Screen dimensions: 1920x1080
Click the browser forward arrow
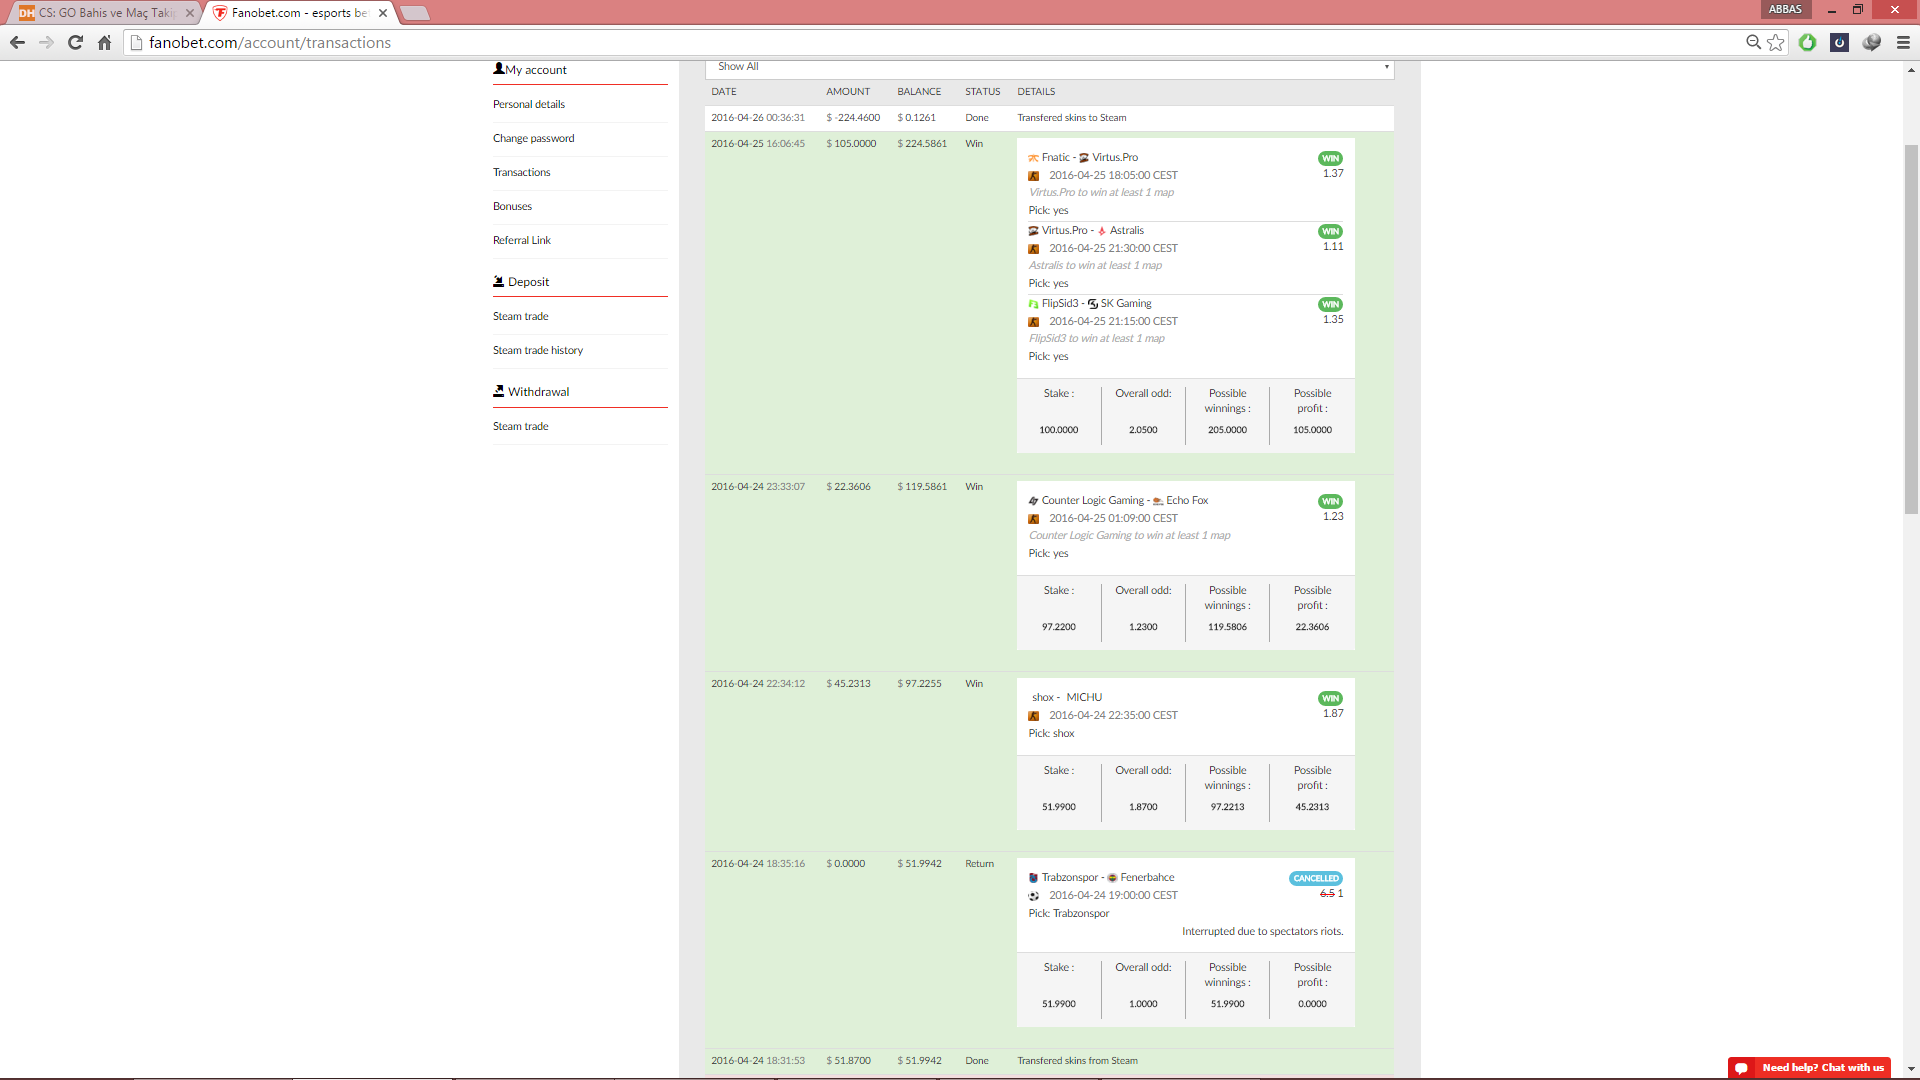[x=46, y=42]
